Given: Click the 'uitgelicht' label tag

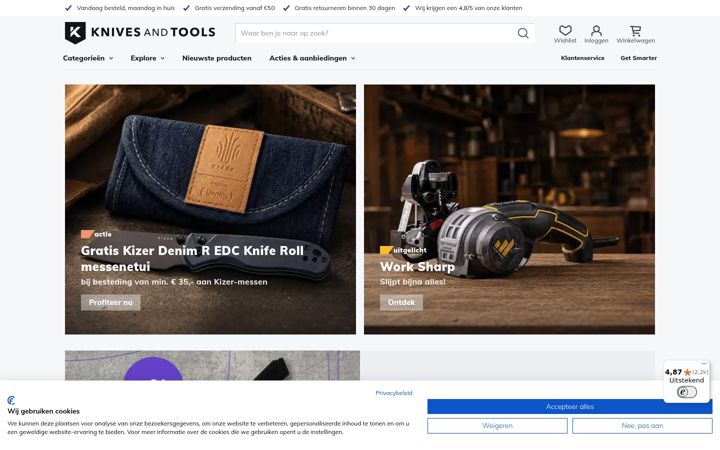Looking at the screenshot, I should point(404,250).
